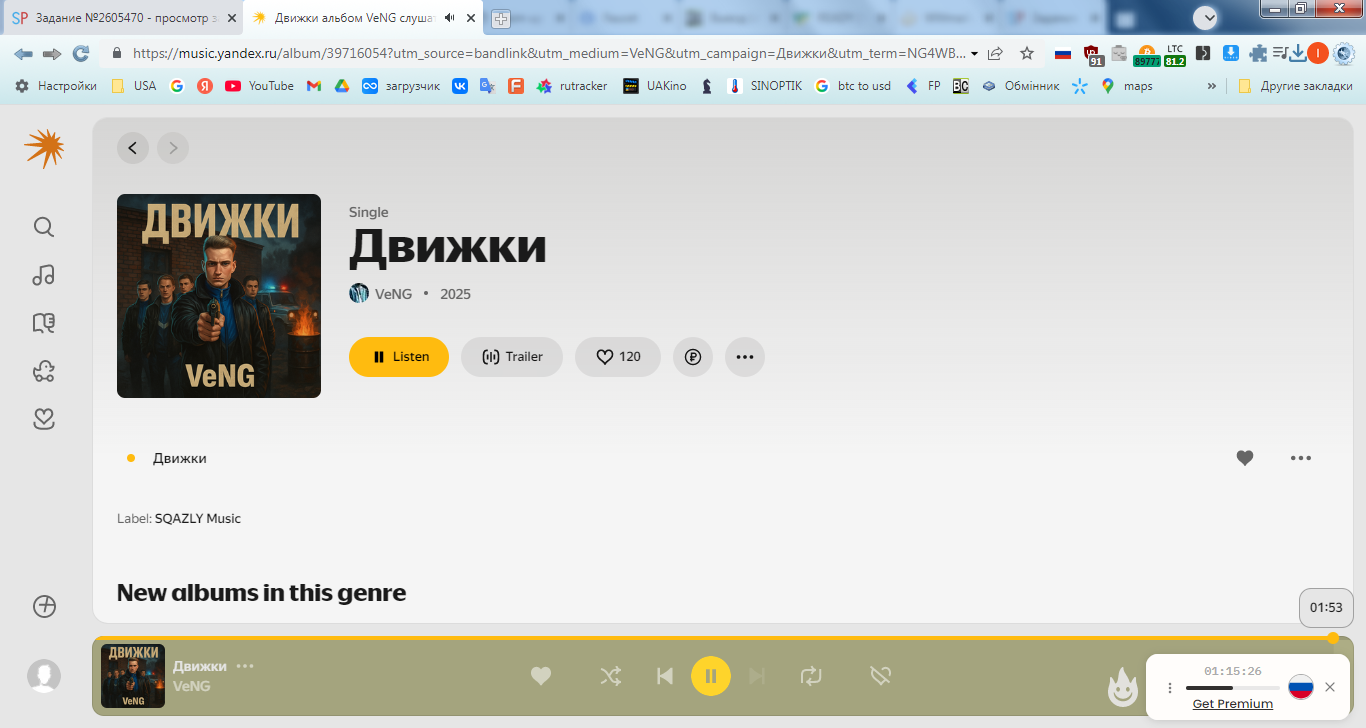Open the USA bookmarks folder
Screen dimensions: 1366x728
[134, 86]
